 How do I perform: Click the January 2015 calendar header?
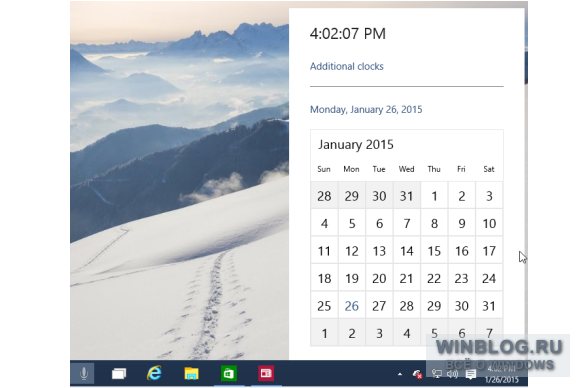click(356, 145)
